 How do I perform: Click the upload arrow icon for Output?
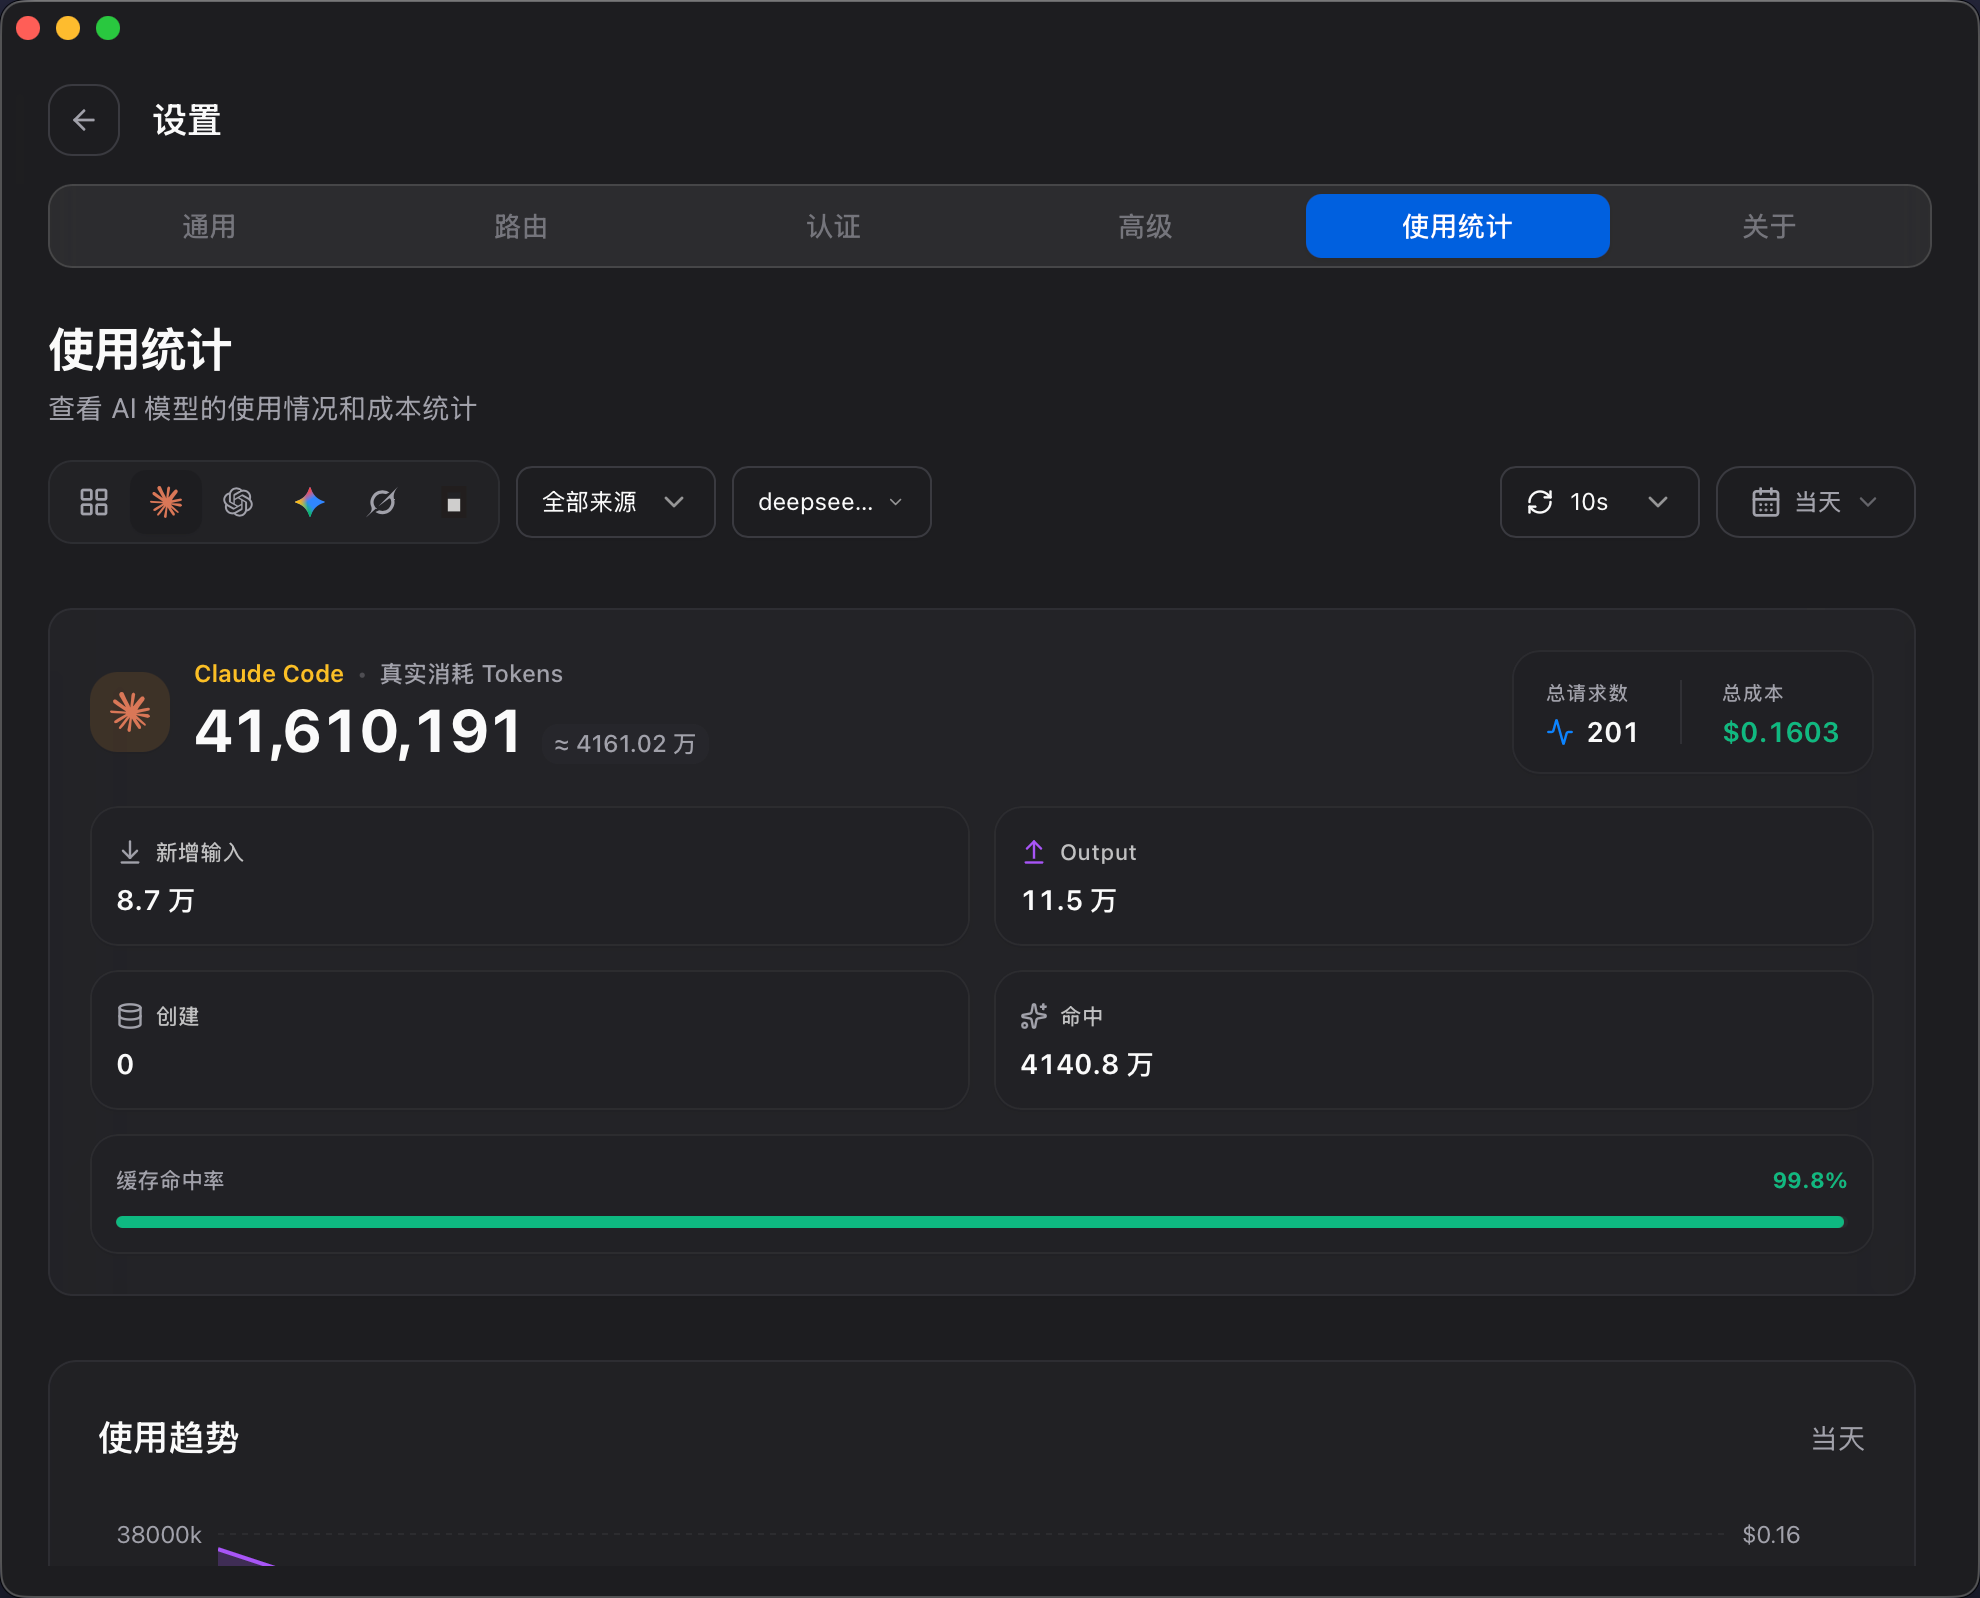point(1034,852)
